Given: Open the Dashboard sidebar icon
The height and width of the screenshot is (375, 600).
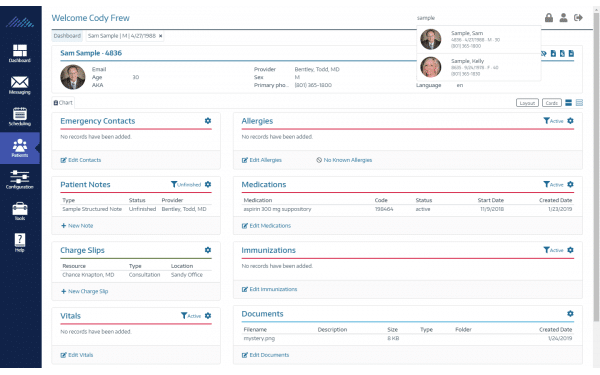Looking at the screenshot, I should (x=20, y=53).
